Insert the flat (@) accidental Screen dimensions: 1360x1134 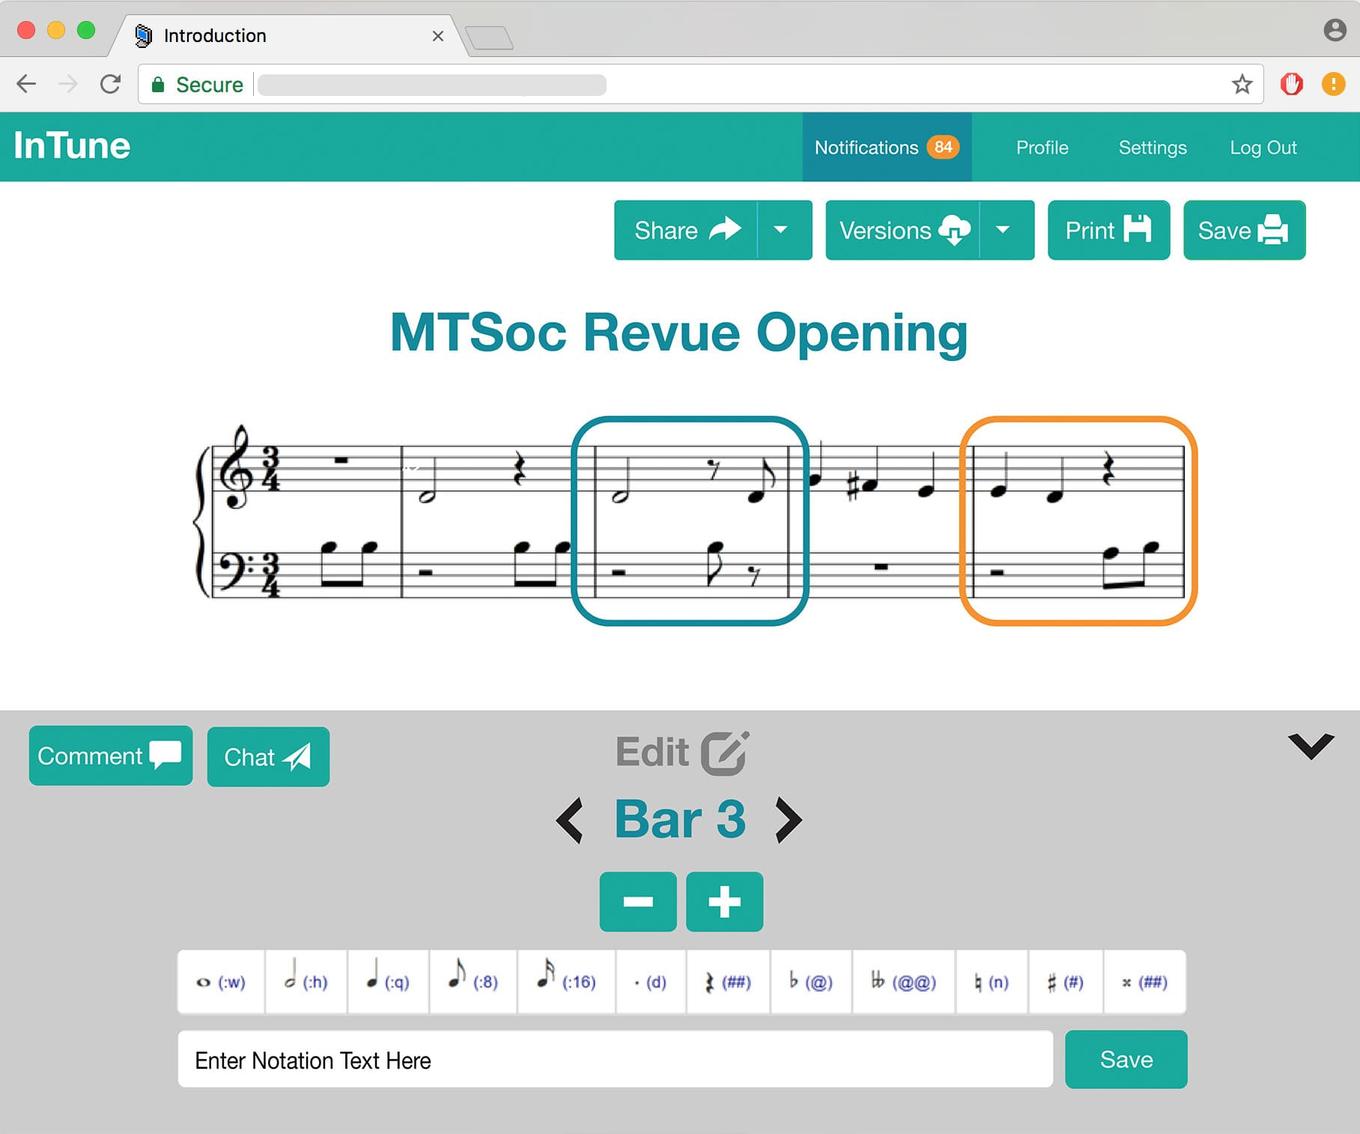811,982
